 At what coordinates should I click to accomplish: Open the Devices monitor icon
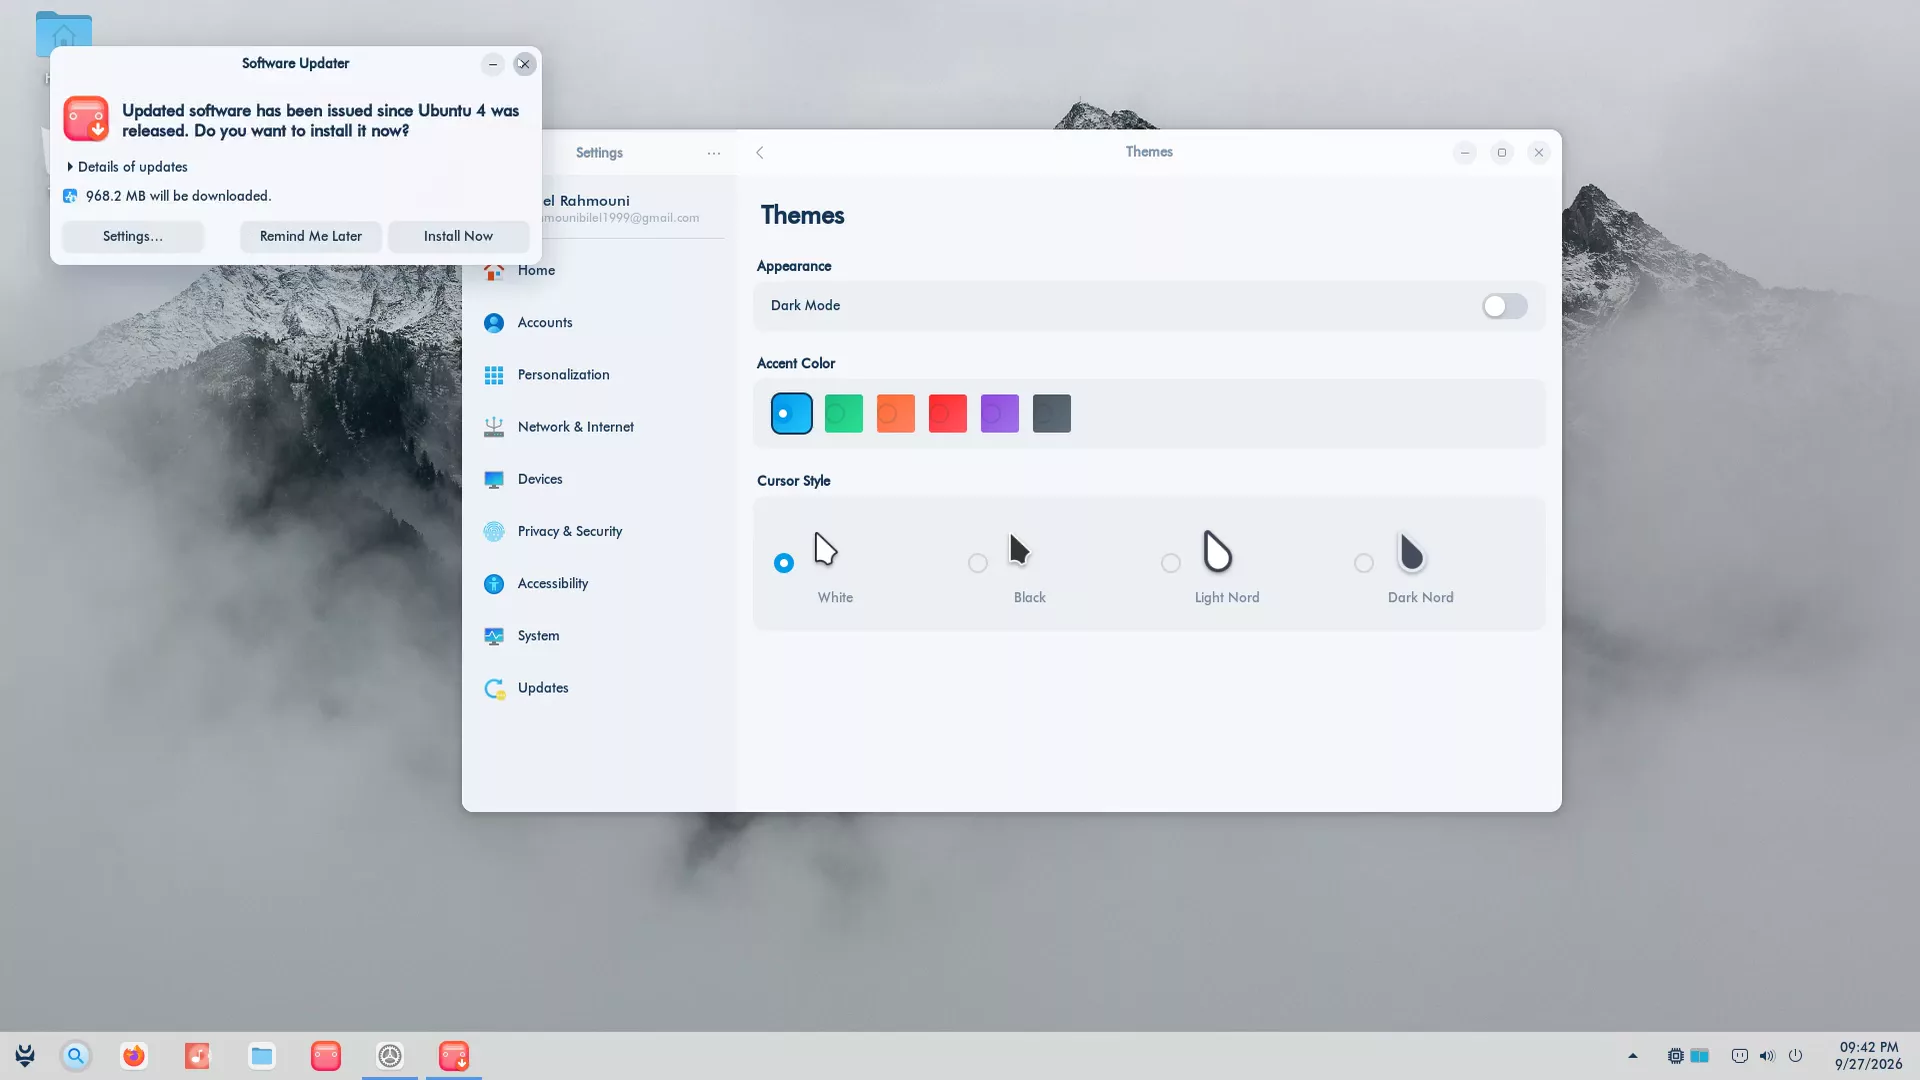(494, 480)
